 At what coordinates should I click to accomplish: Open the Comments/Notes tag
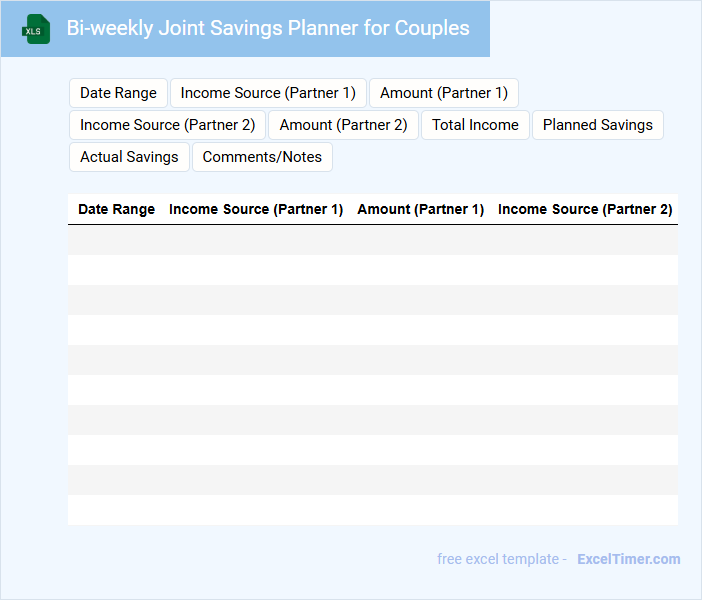[262, 157]
